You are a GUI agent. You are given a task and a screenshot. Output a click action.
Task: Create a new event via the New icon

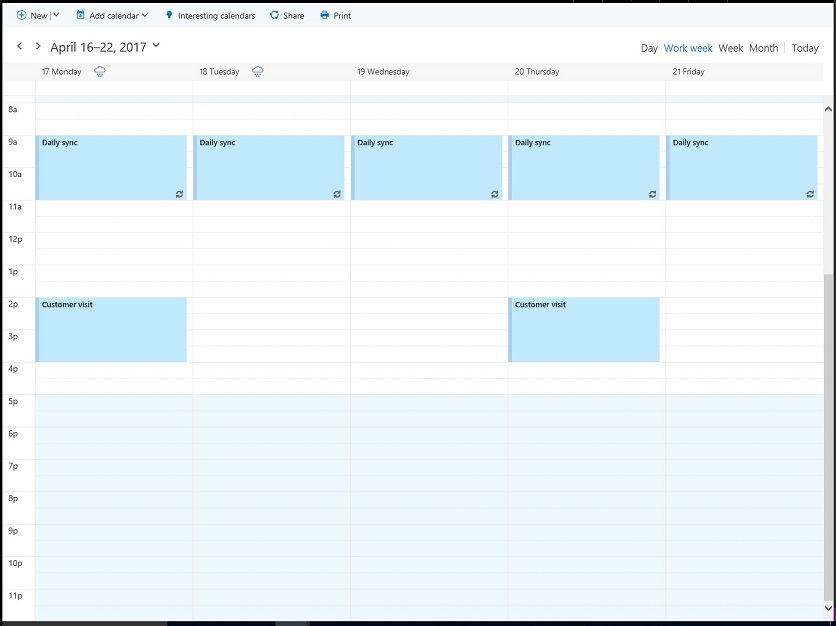23,15
